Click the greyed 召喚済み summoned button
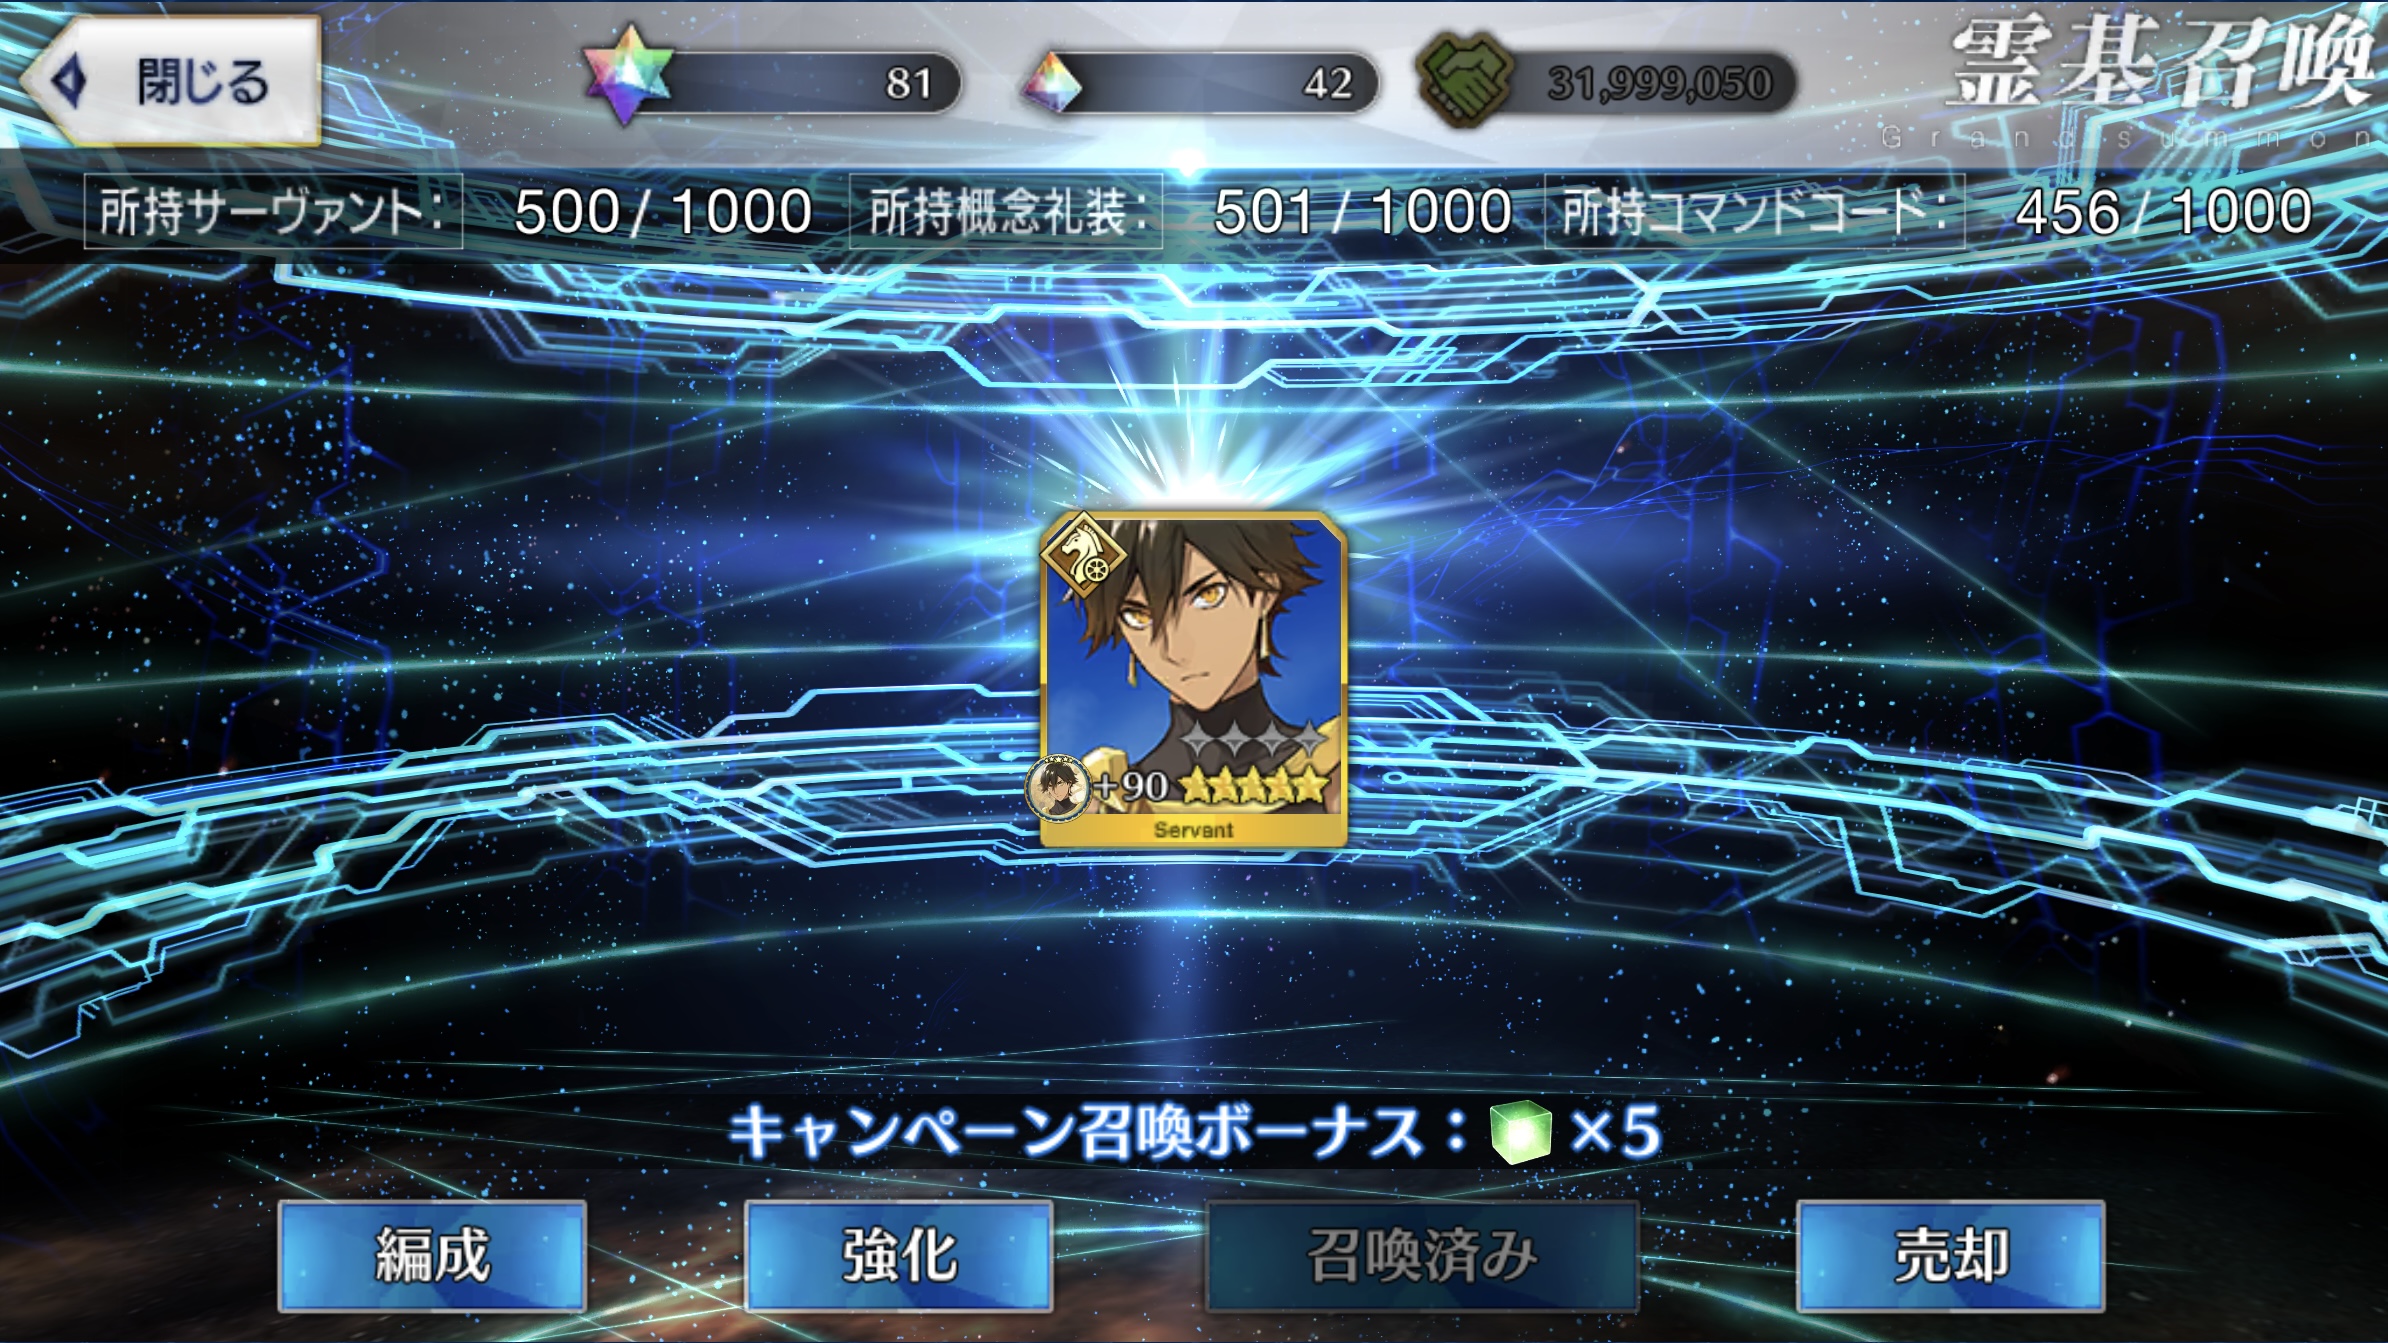This screenshot has width=2388, height=1343. [1421, 1256]
